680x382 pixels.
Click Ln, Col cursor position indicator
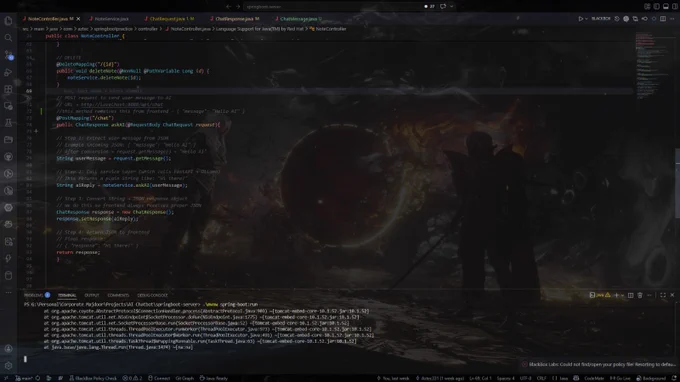[480, 379]
